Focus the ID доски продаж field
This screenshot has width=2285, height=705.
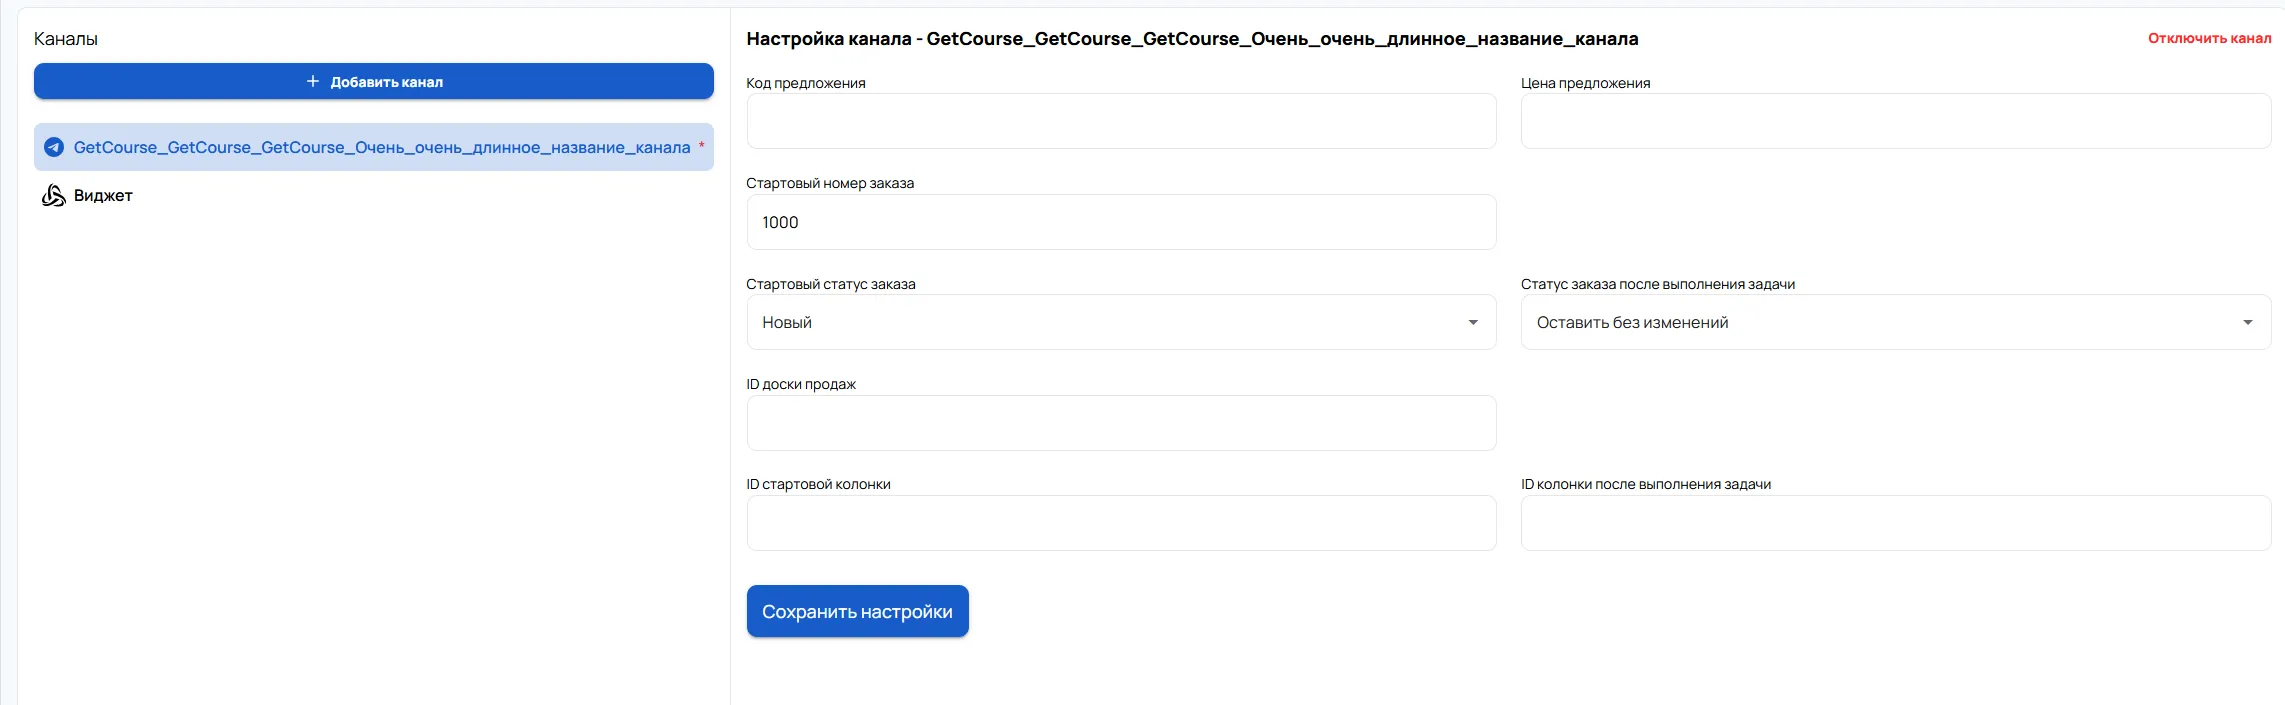click(1121, 423)
